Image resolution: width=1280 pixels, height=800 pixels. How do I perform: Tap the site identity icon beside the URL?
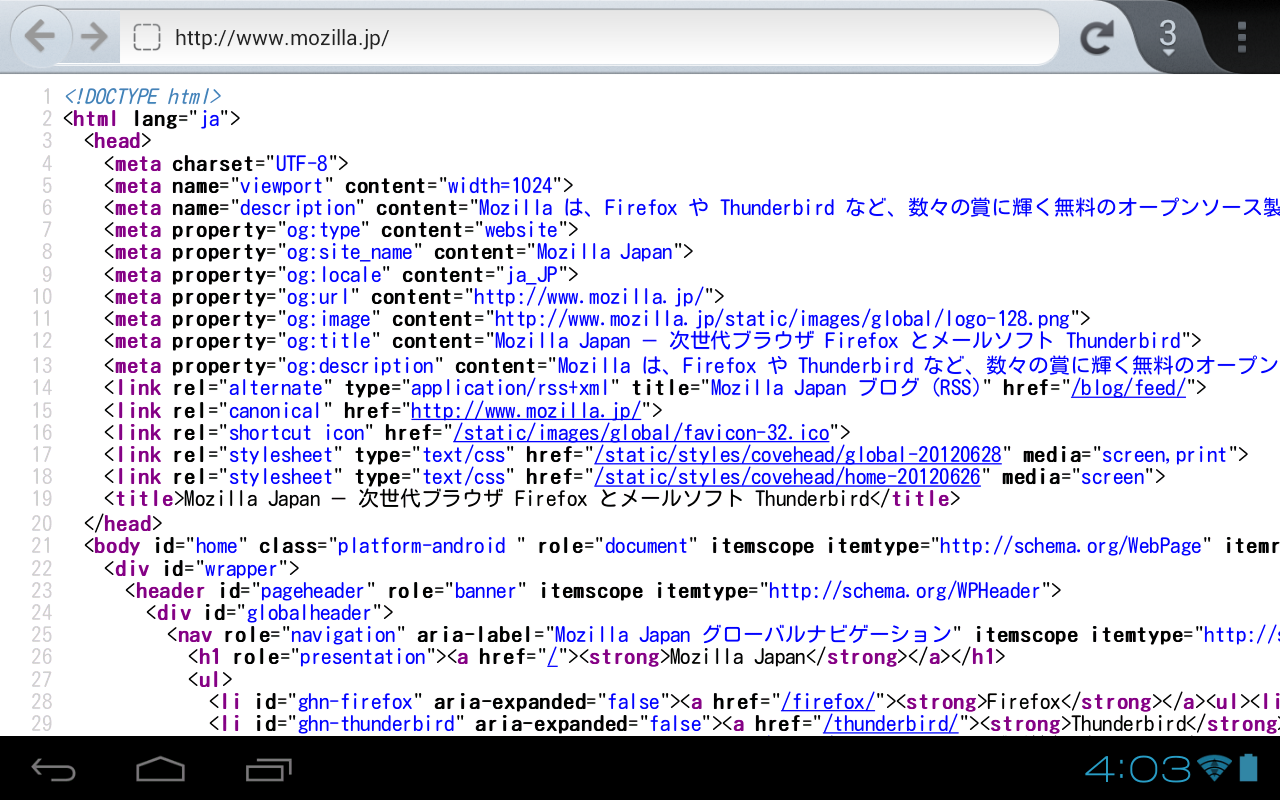147,38
